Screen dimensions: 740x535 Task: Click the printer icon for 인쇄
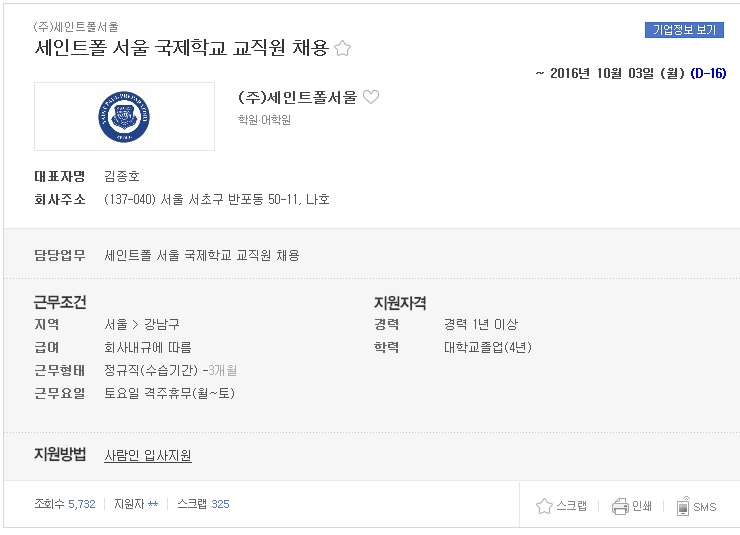tap(620, 506)
